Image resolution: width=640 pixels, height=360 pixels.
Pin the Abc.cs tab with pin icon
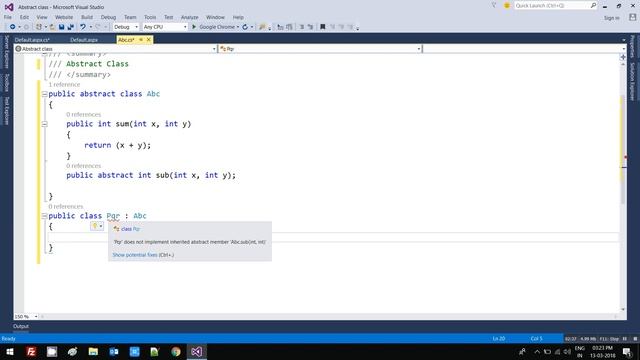(x=141, y=40)
